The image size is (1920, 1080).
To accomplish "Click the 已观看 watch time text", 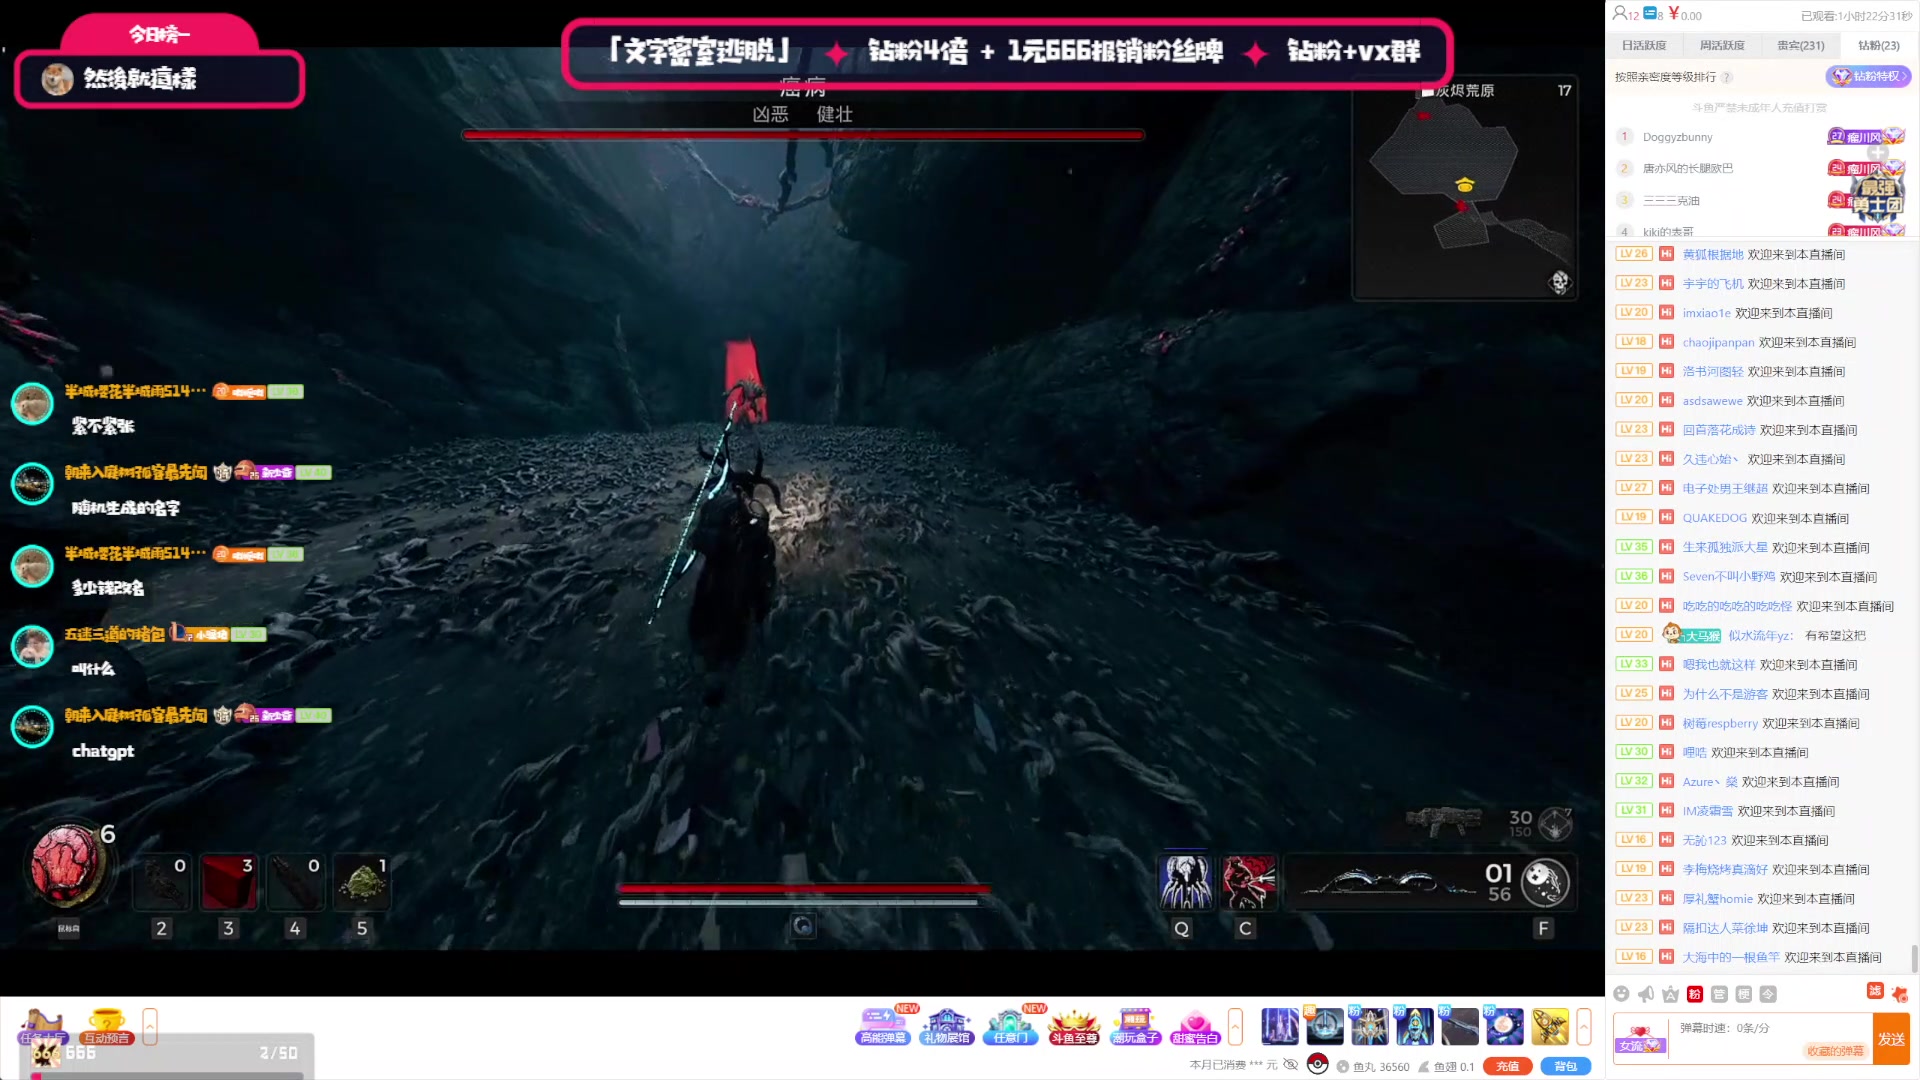I will coord(1856,15).
